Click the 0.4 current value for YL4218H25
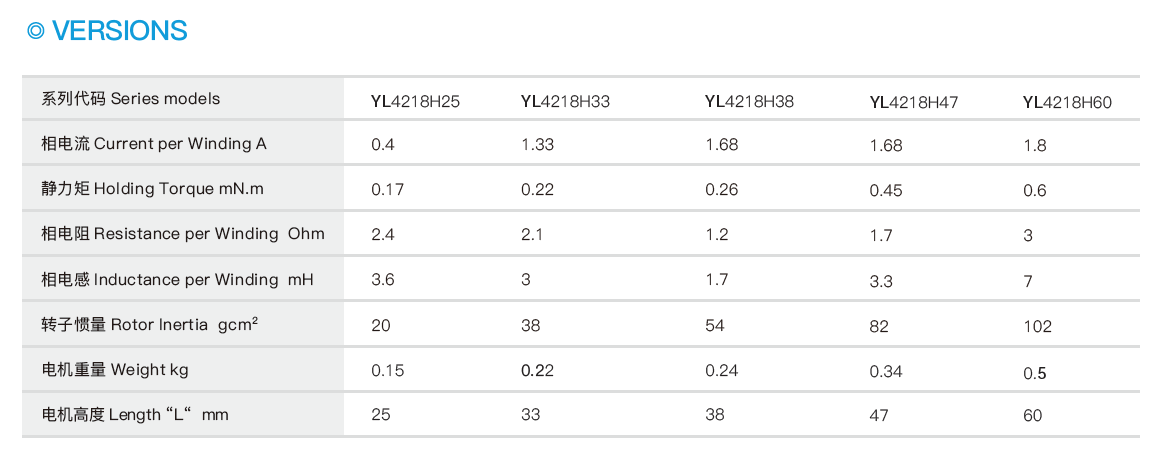Image resolution: width=1166 pixels, height=465 pixels. point(383,145)
